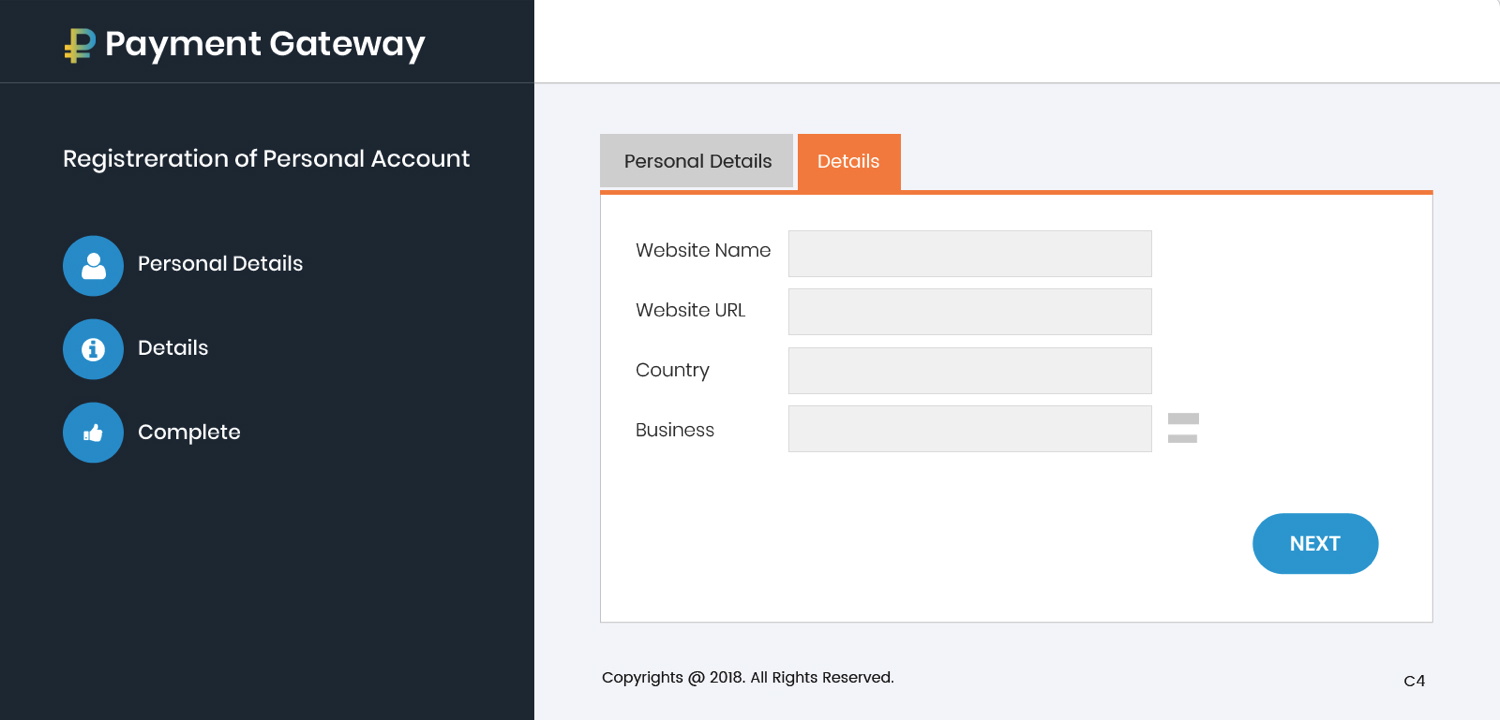Click into the Website Name field
1500x720 pixels.
(969, 253)
